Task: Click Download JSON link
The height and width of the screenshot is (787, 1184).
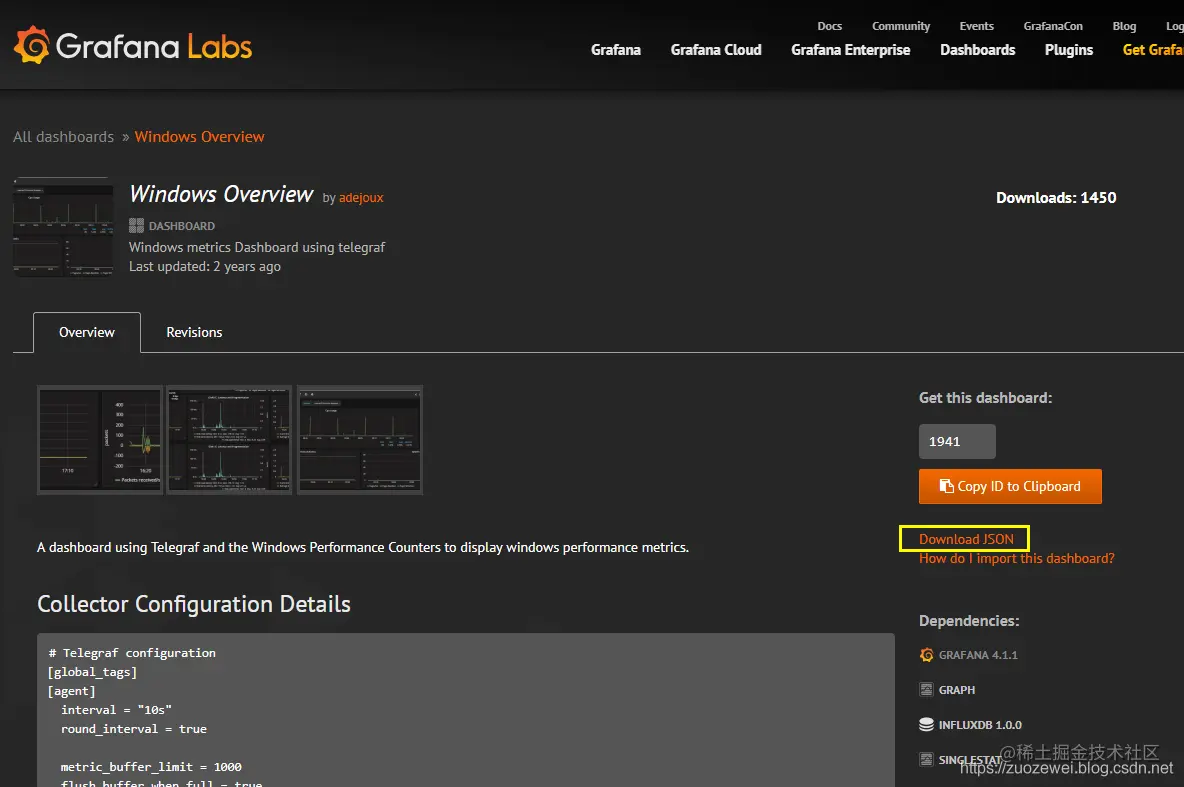Action: [966, 539]
